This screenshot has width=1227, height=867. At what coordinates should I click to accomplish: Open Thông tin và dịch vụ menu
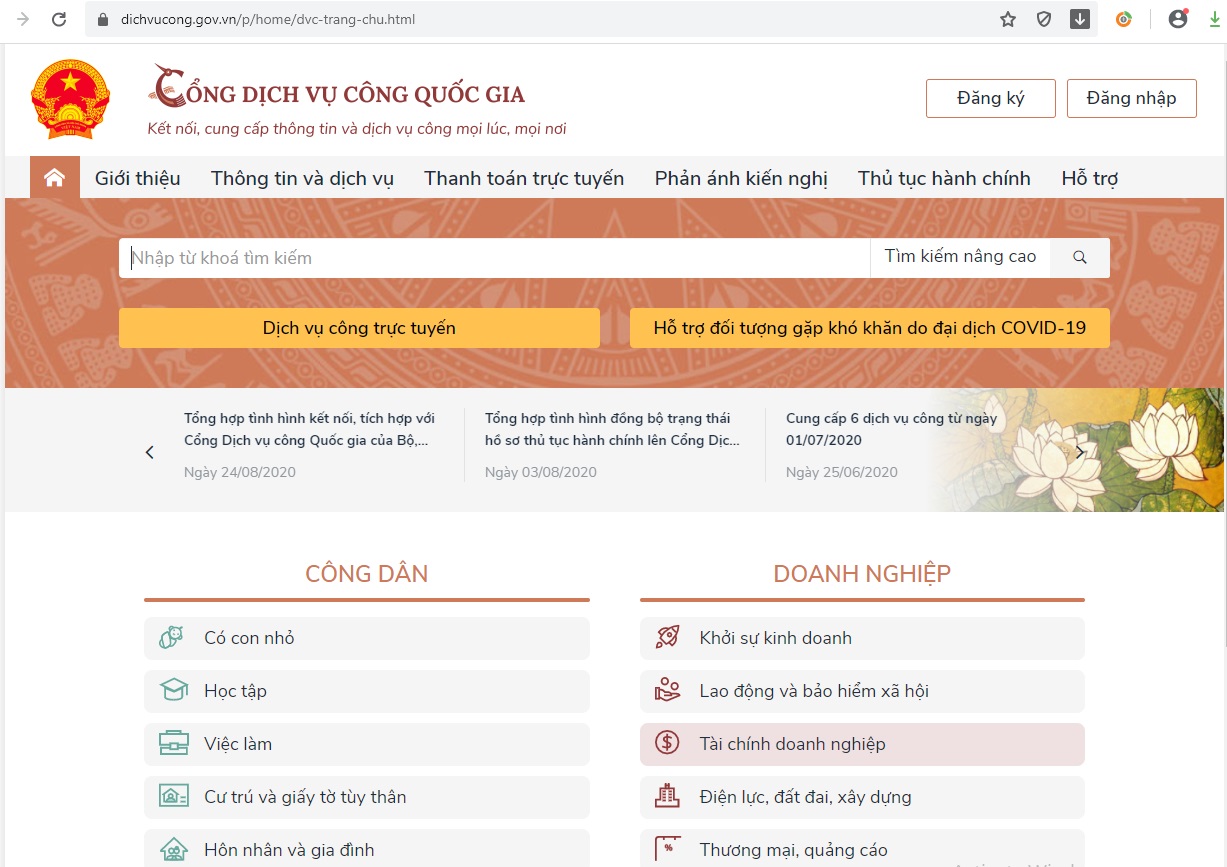tap(302, 178)
